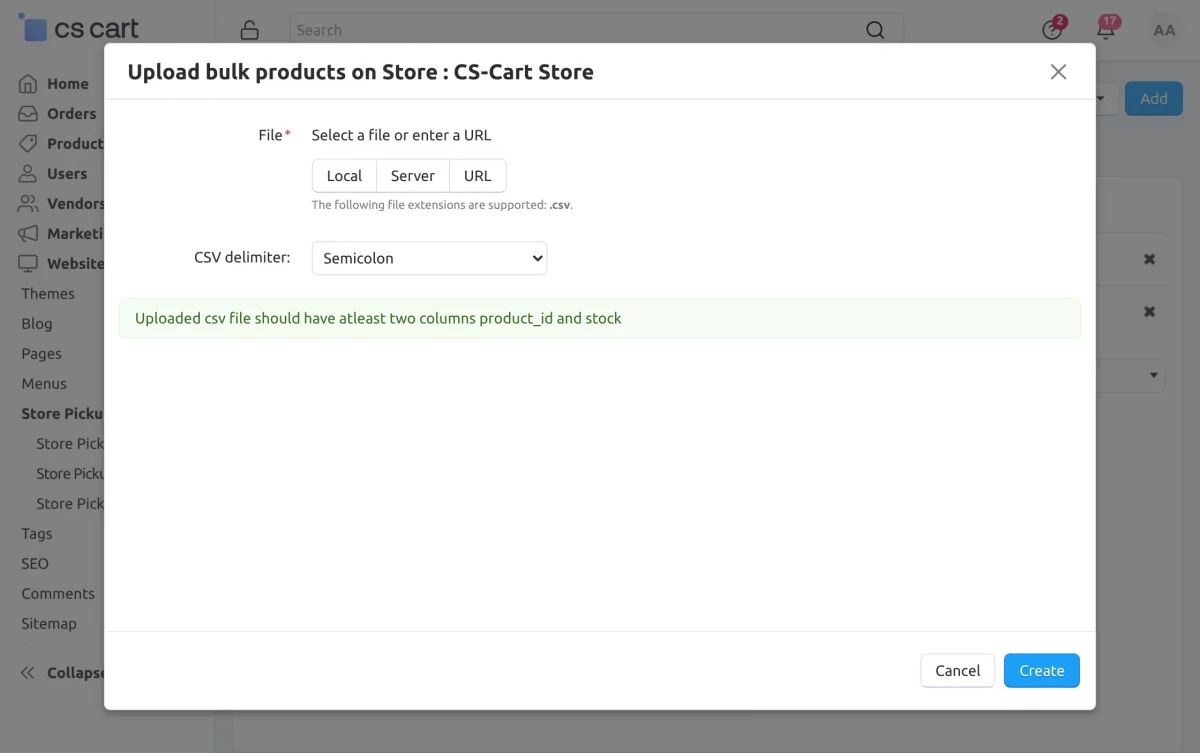Choose the URL file source
This screenshot has width=1200, height=753.
coord(478,176)
